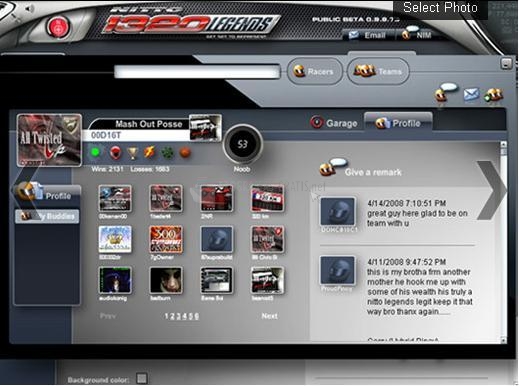The height and width of the screenshot is (386, 519).
Task: Click the chat bubble icon above Profile tab
Action: coord(445,93)
